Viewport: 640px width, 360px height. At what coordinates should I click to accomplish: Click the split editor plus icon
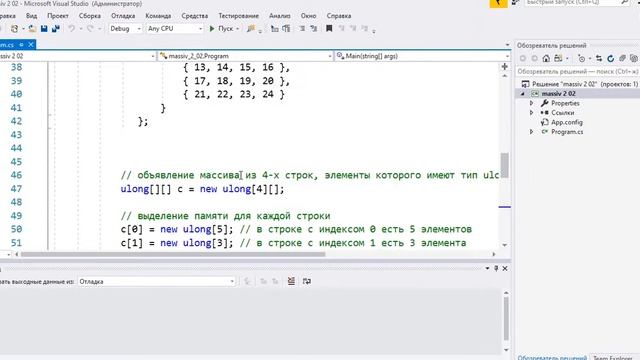click(x=504, y=67)
